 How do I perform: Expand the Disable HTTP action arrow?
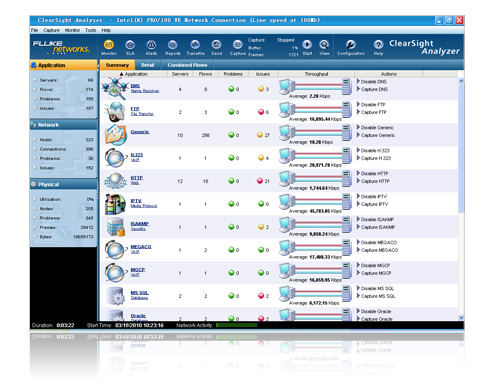click(x=358, y=173)
